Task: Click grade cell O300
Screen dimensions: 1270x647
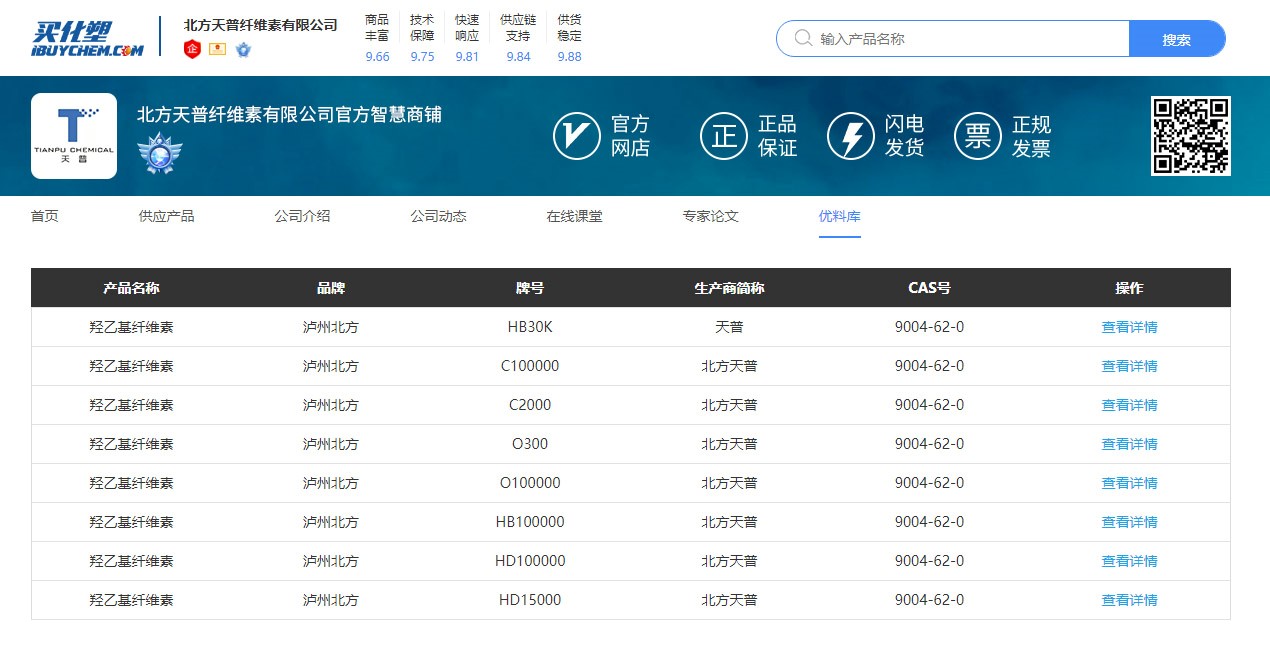Action: [x=530, y=444]
